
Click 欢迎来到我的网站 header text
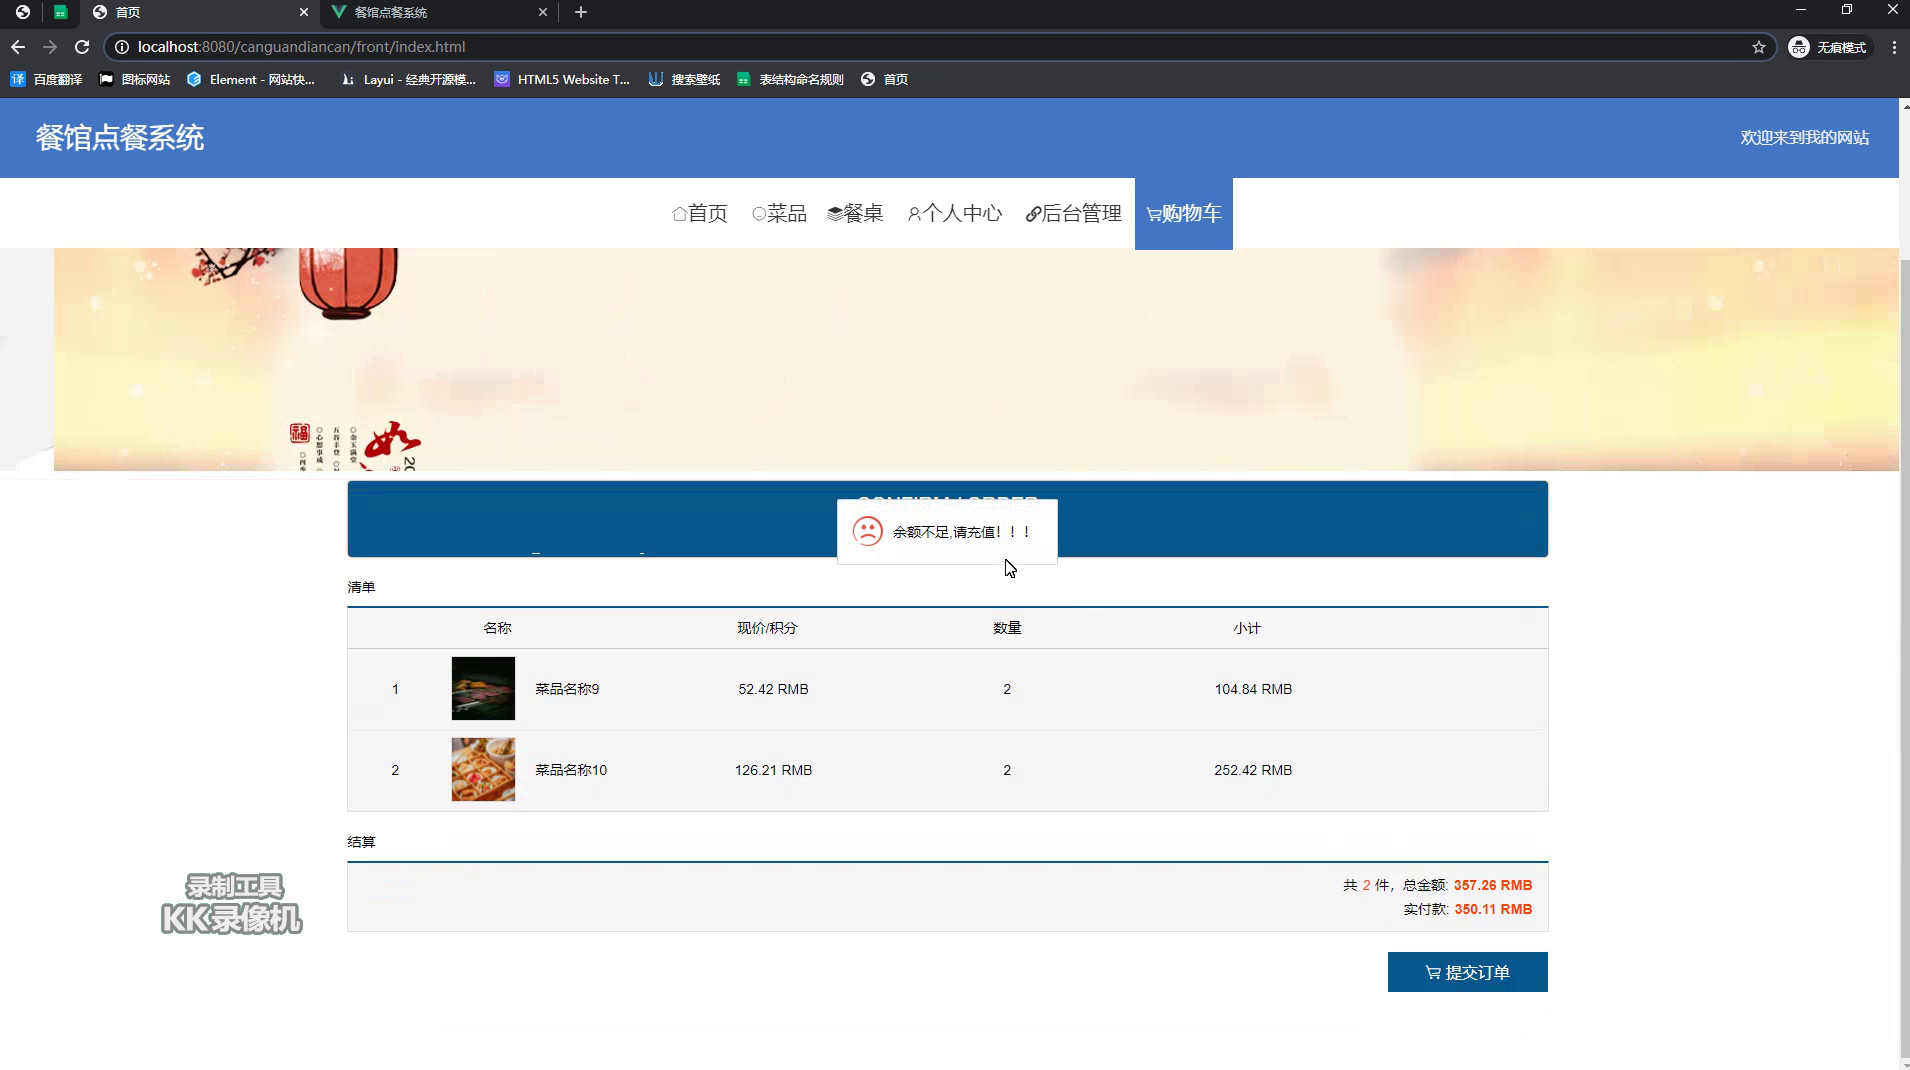coord(1804,138)
